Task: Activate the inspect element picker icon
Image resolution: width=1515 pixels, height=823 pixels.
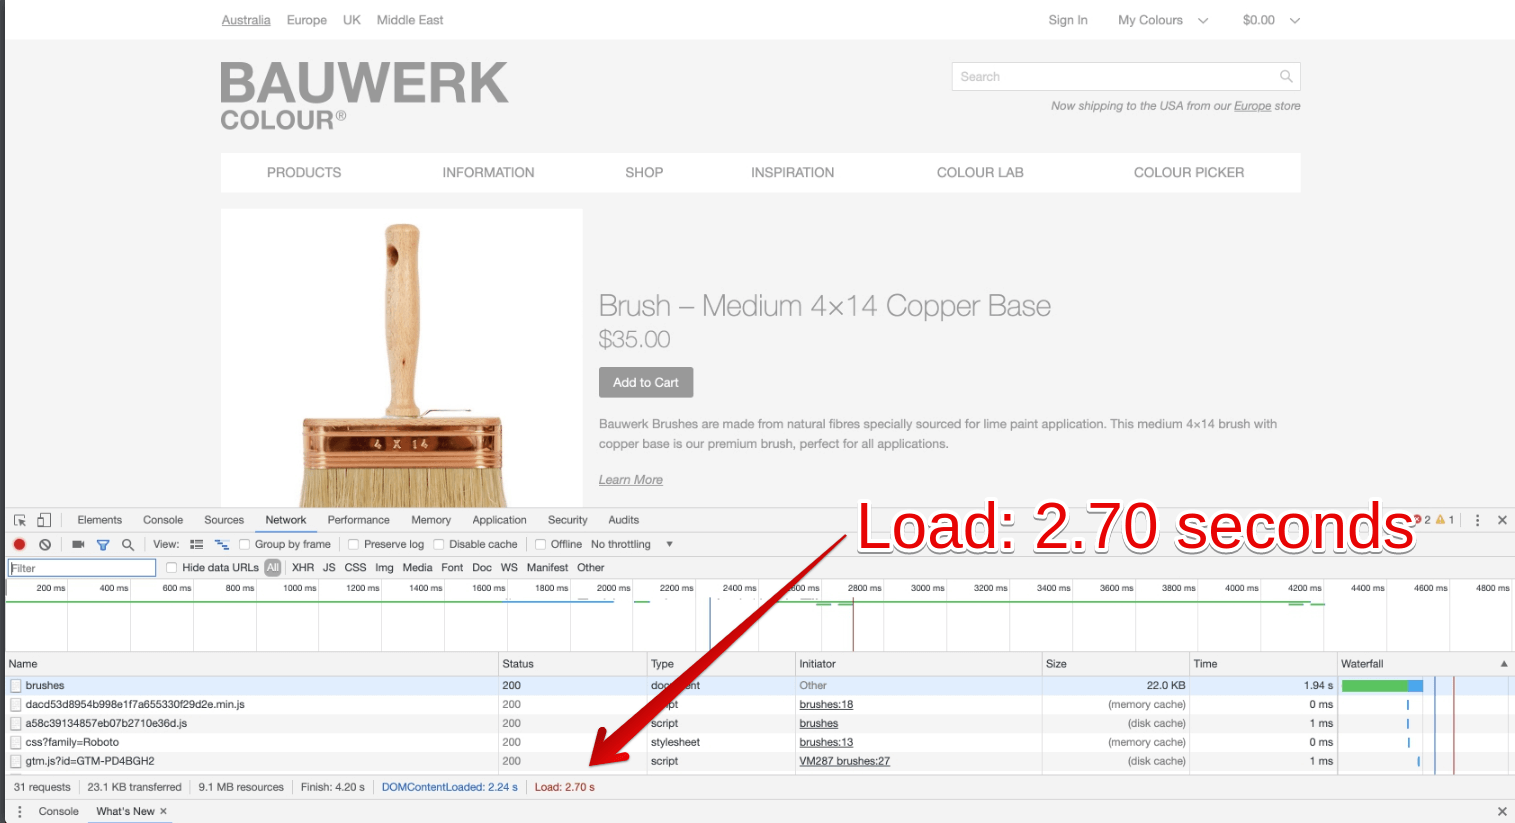Action: 19,520
